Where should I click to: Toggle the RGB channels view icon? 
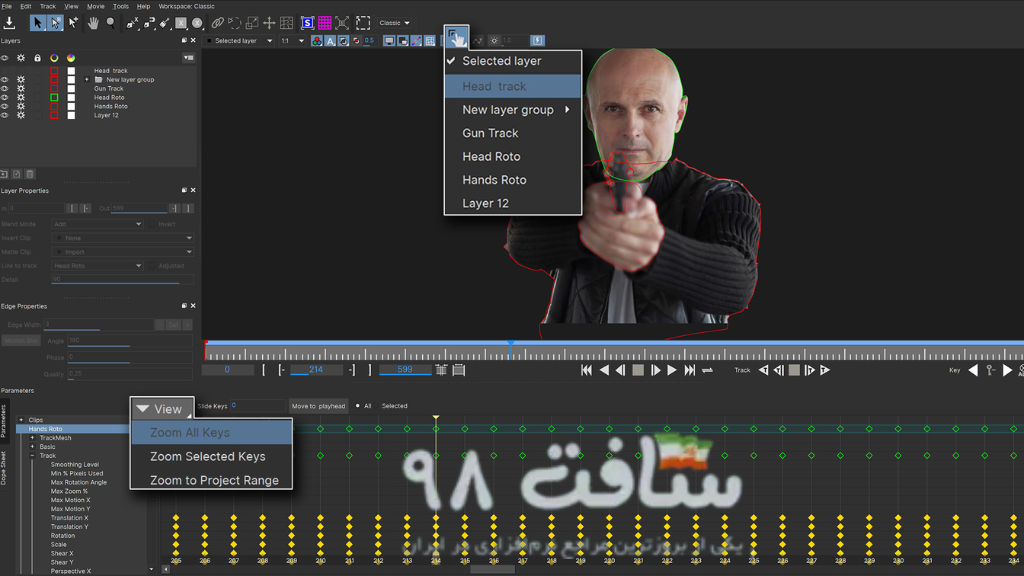pyautogui.click(x=317, y=40)
